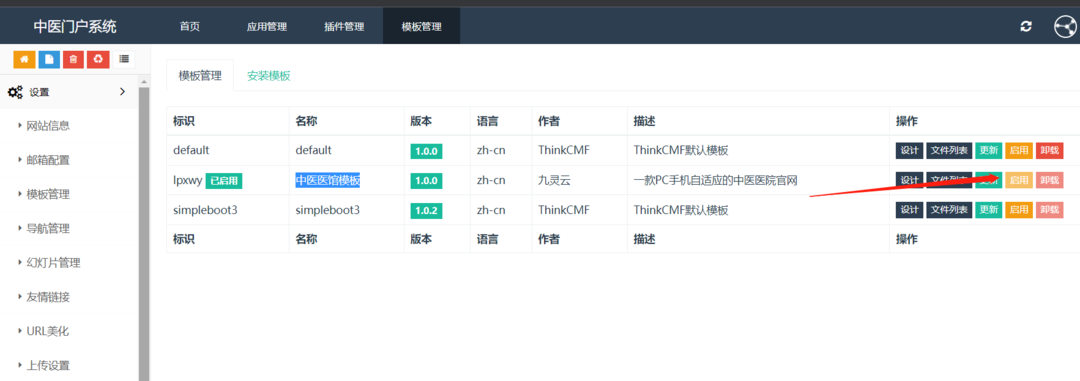This screenshot has width=1080, height=381.
Task: Click 文件列表 button for simpleboot3 template
Action: point(949,209)
